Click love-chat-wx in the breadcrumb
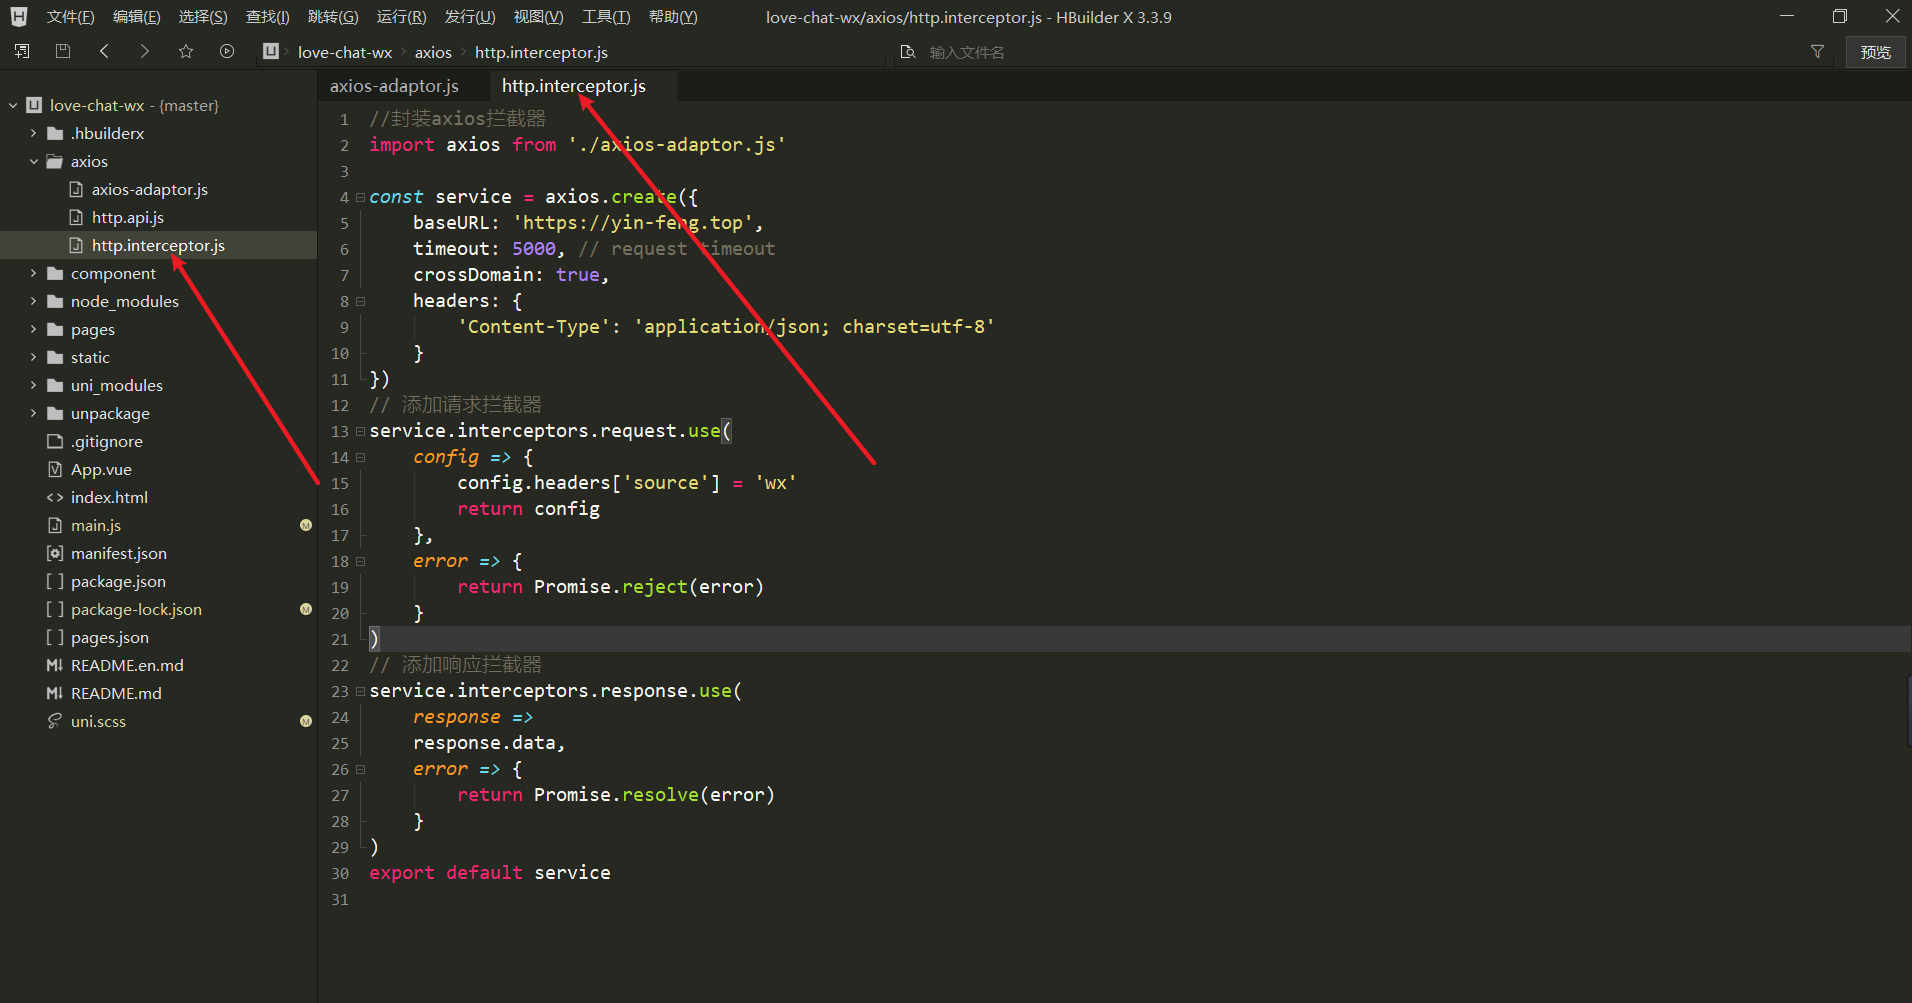 click(345, 52)
